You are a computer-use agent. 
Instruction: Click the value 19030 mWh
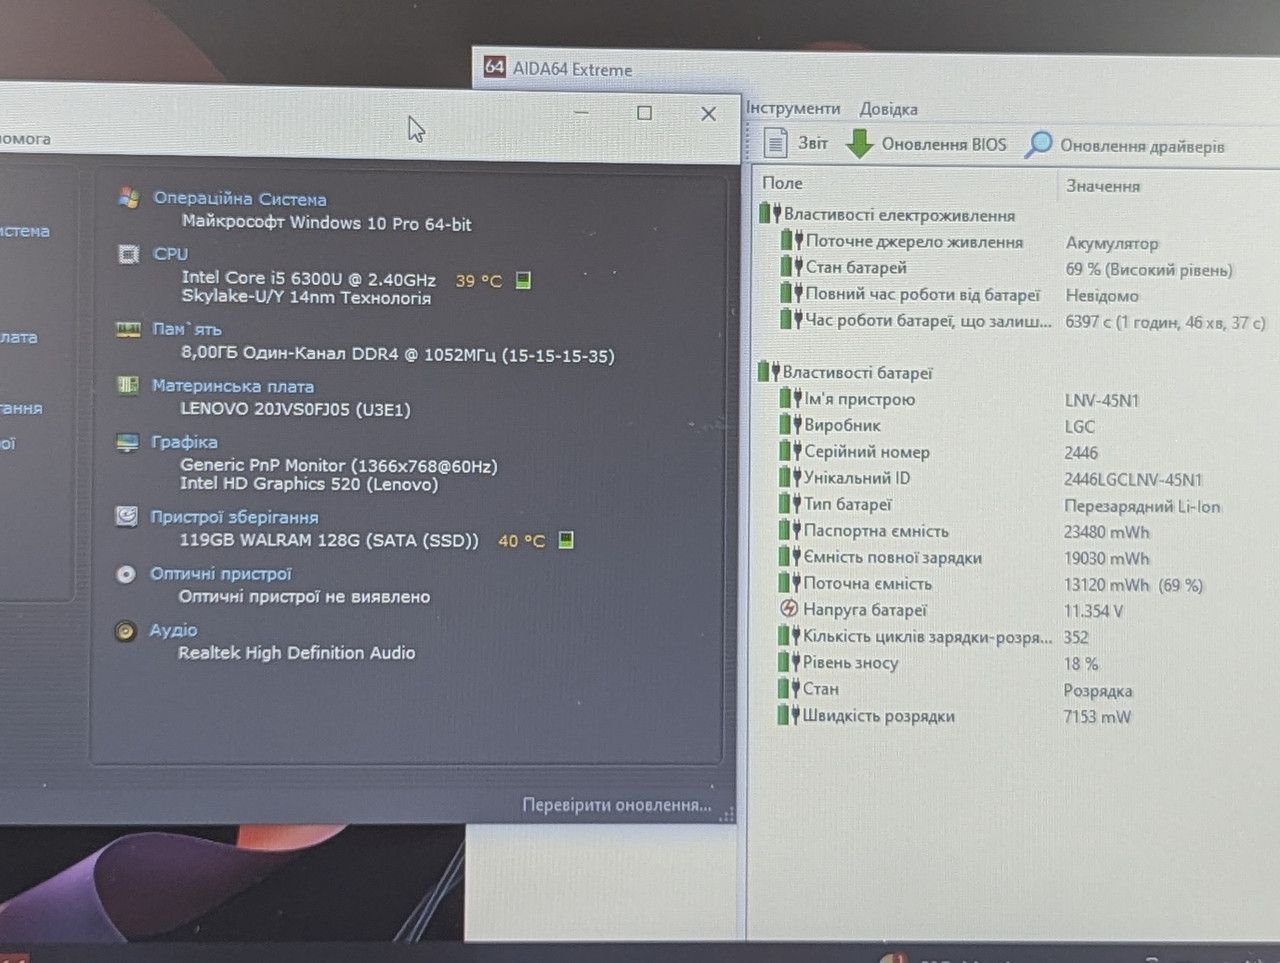point(1106,559)
